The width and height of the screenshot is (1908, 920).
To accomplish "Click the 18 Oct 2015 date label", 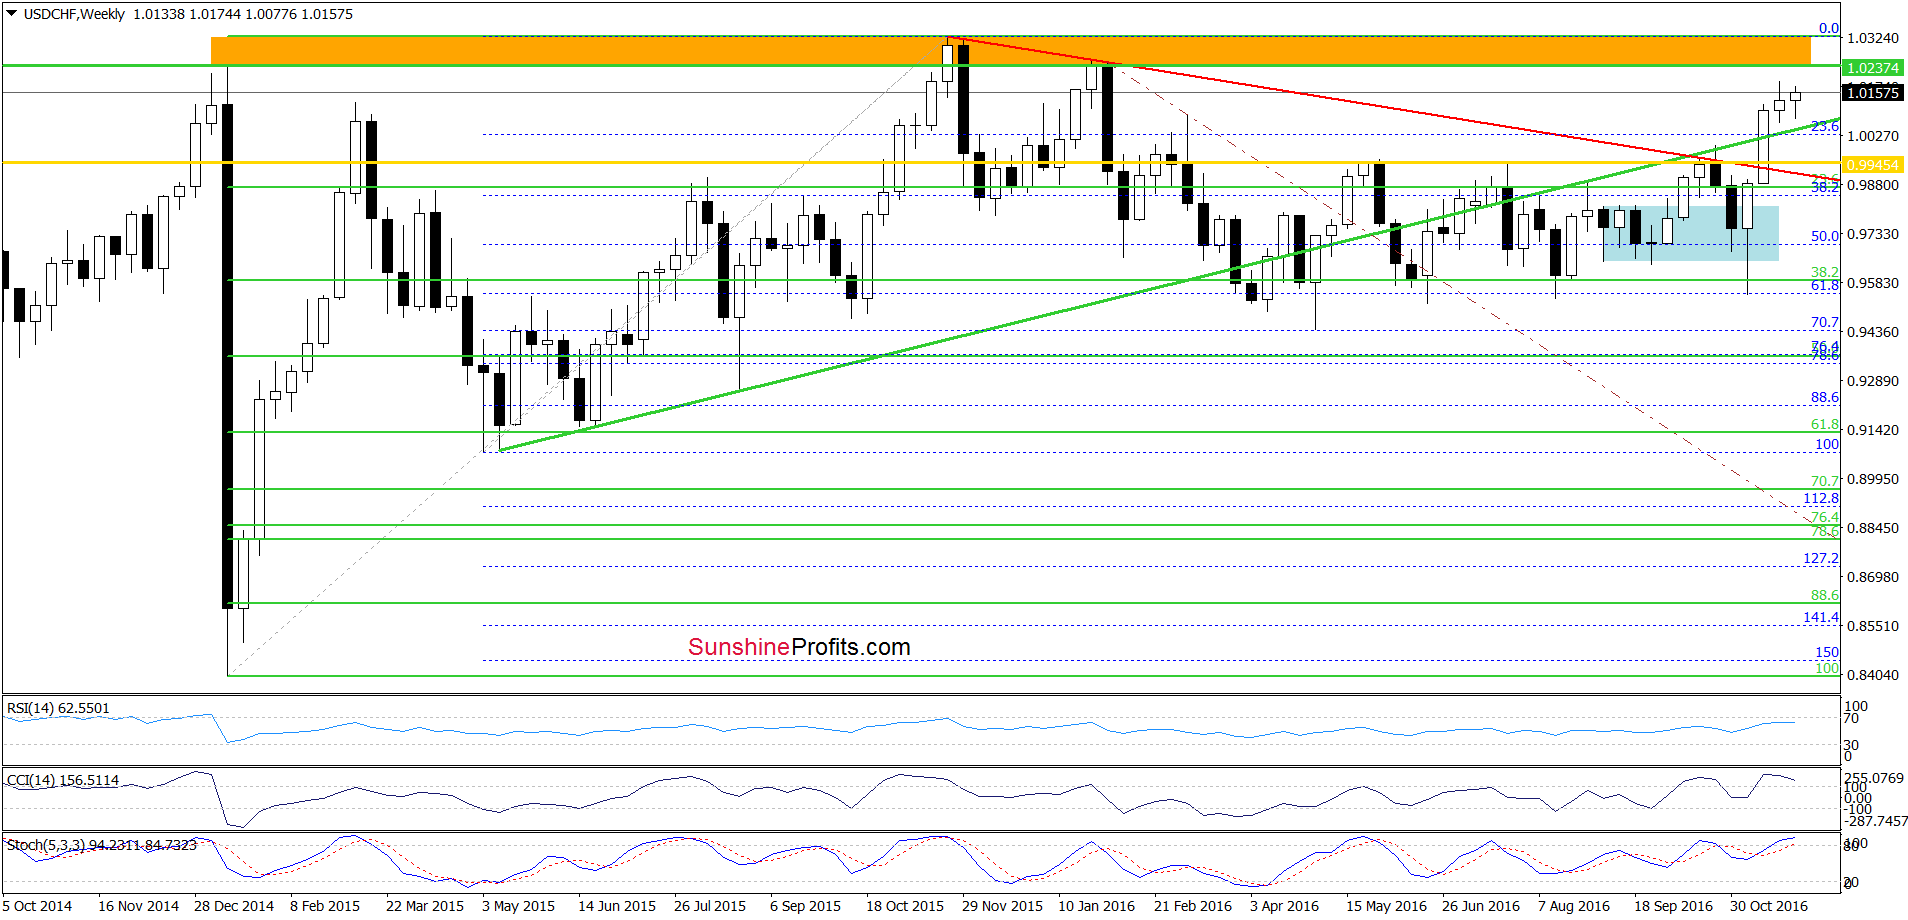I will pos(905,906).
